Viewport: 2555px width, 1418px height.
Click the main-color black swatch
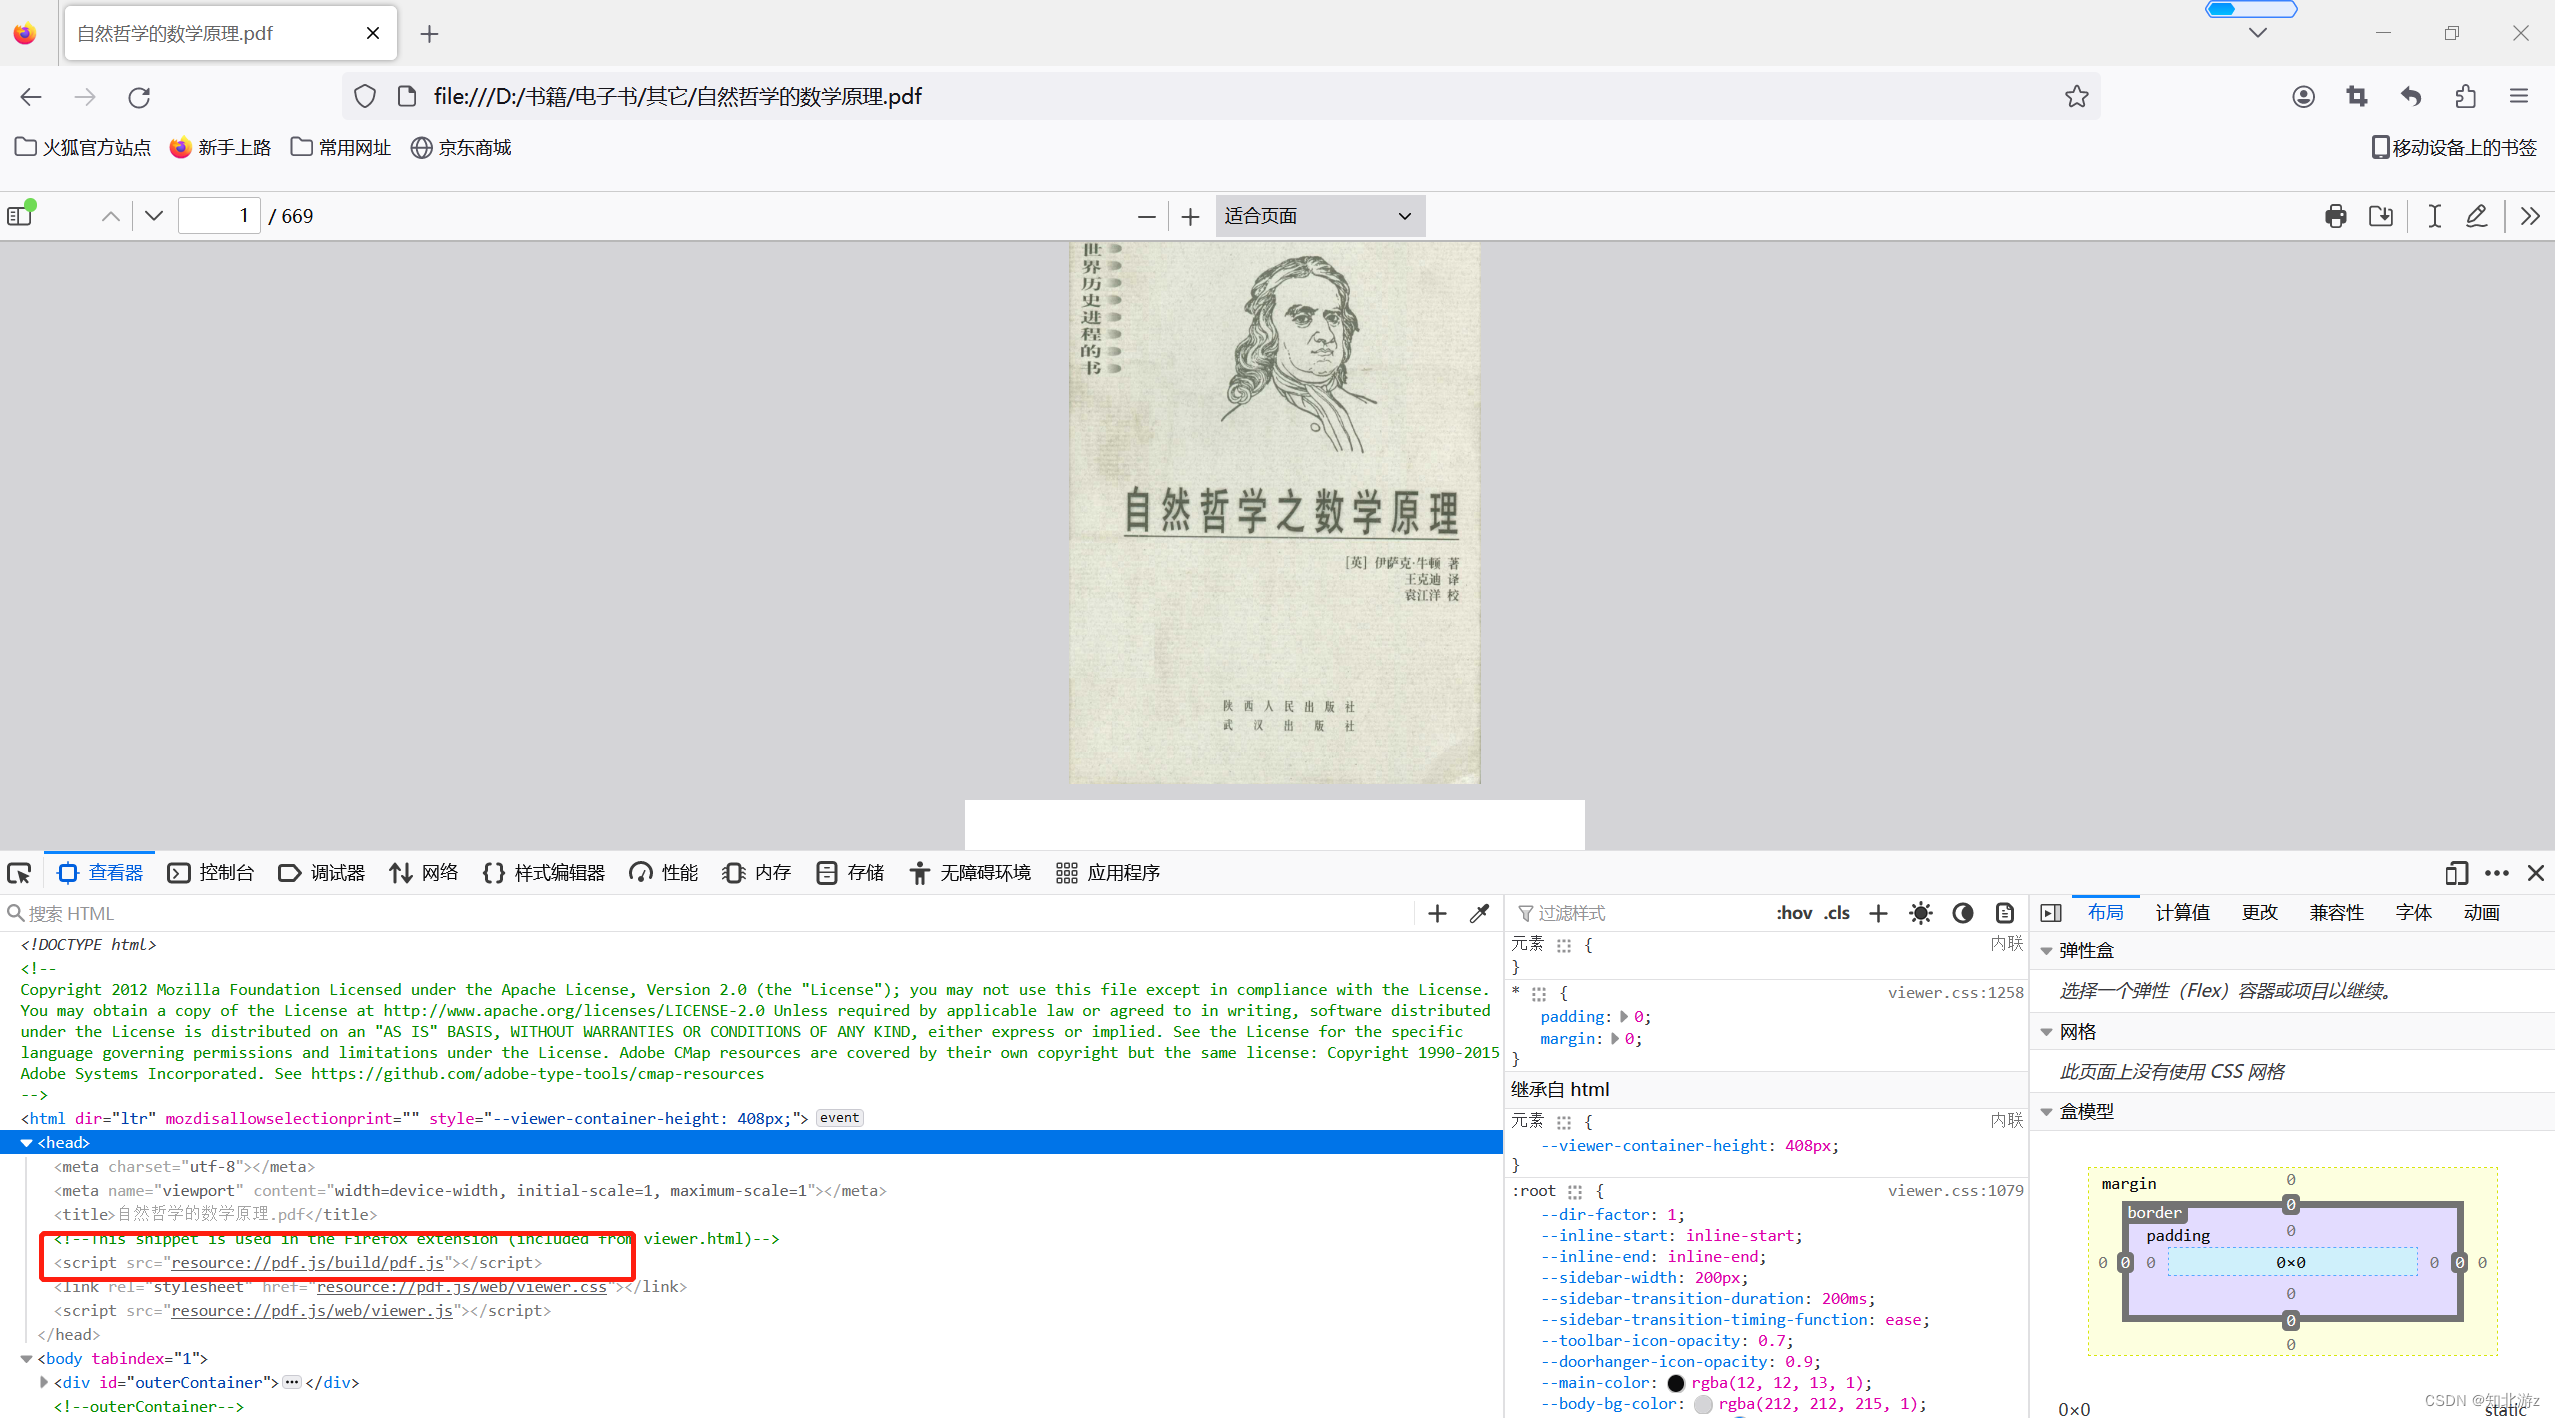click(1676, 1383)
